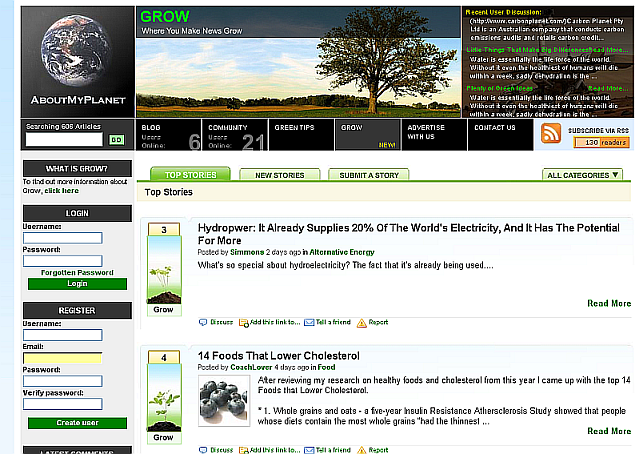Click Grow button under story 3

click(x=164, y=310)
